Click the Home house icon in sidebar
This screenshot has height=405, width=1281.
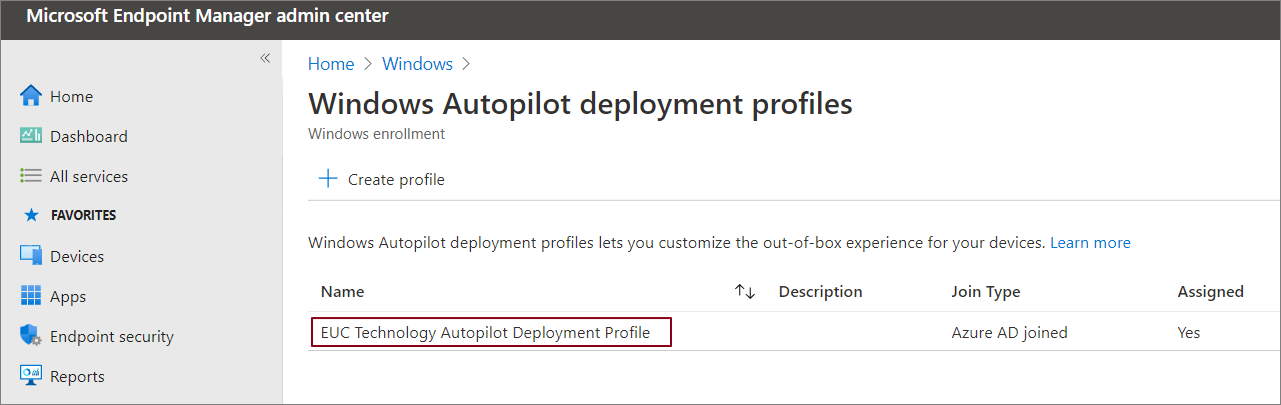31,96
